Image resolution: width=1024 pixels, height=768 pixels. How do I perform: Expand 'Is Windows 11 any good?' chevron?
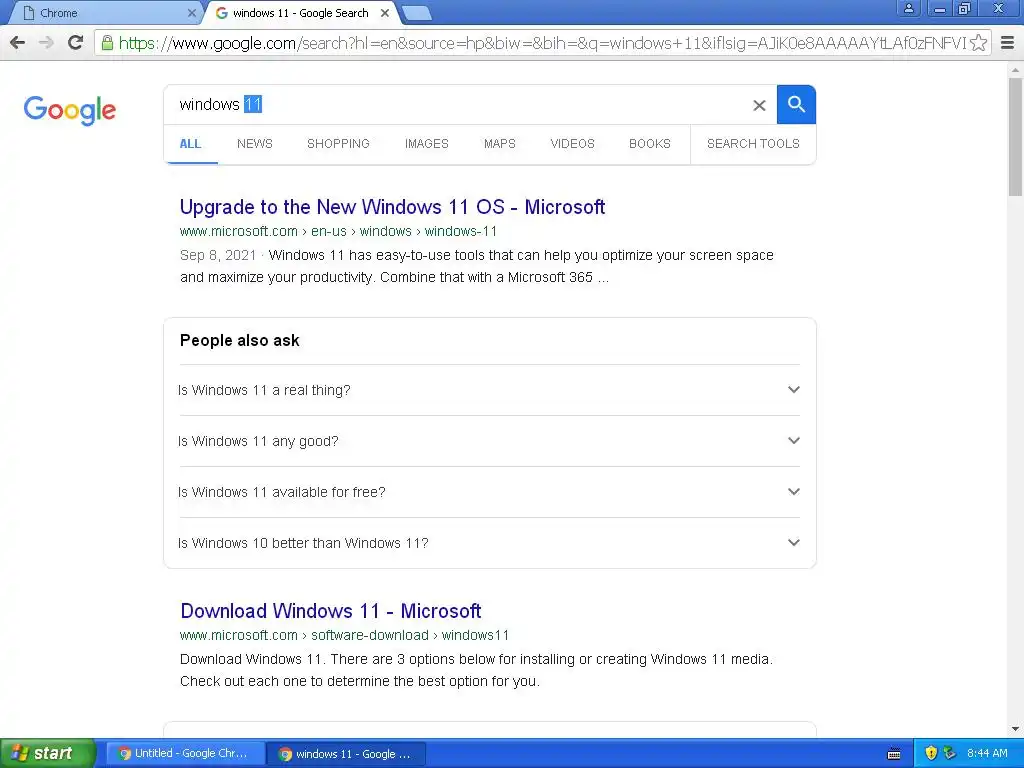pyautogui.click(x=793, y=441)
